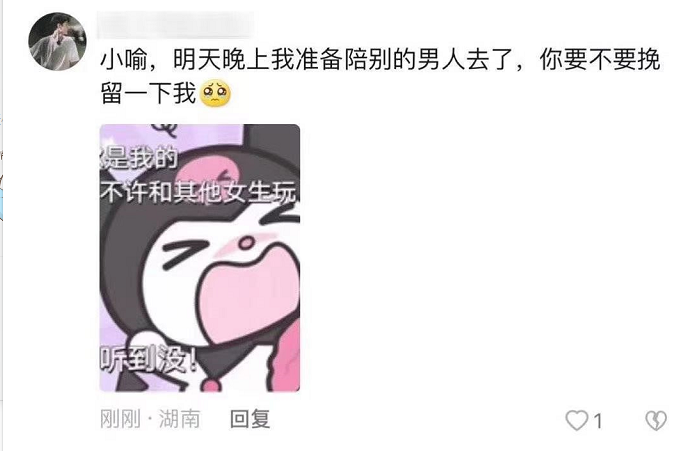
Task: Select the comment's first text line
Action: point(380,60)
